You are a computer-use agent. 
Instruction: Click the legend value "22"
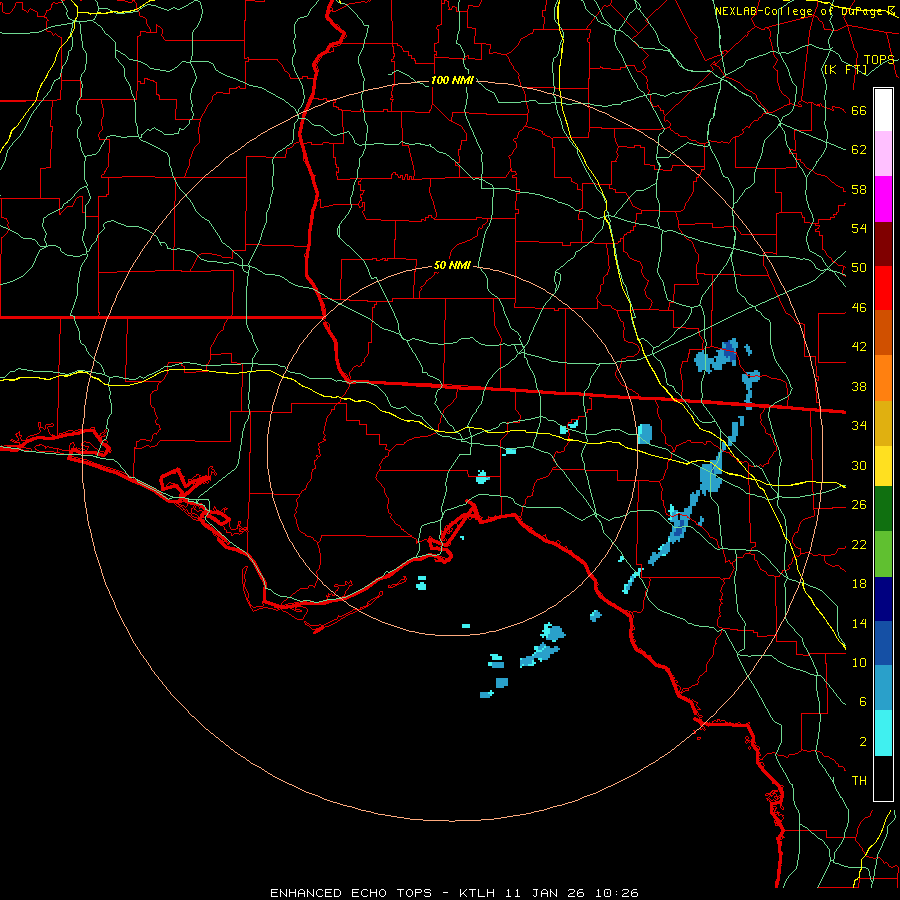859,544
